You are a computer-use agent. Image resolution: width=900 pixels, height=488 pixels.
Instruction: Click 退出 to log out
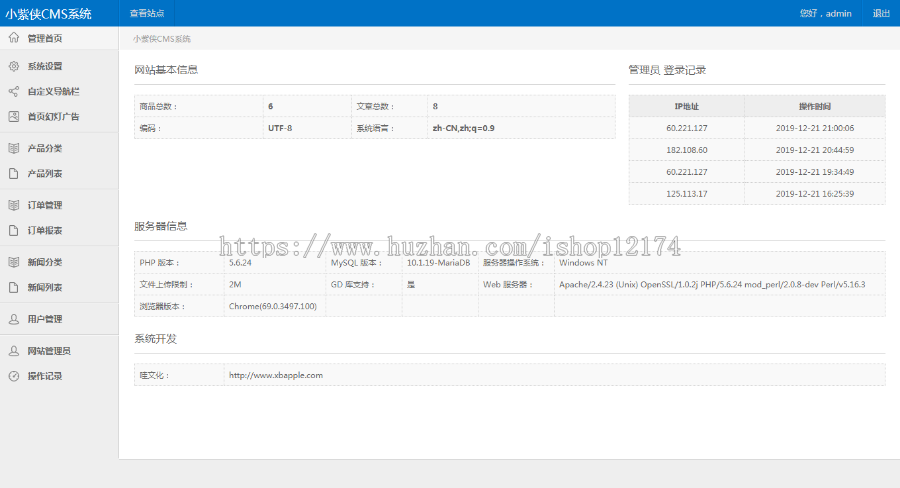881,13
